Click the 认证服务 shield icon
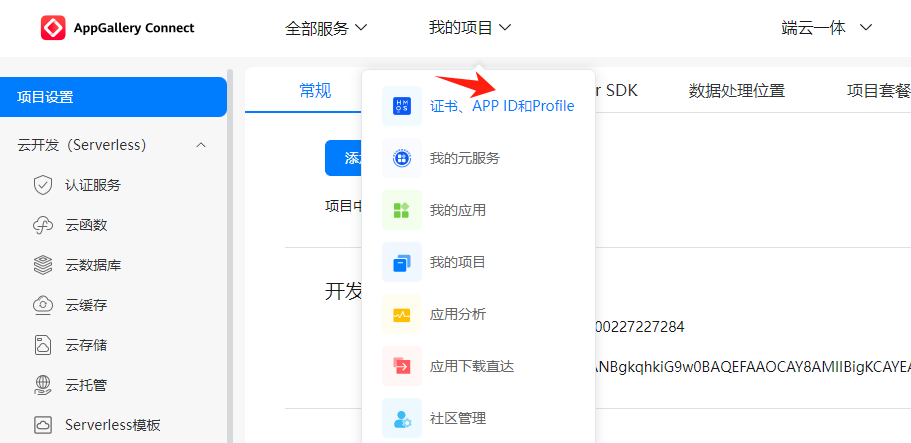The height and width of the screenshot is (443, 911). (43, 185)
